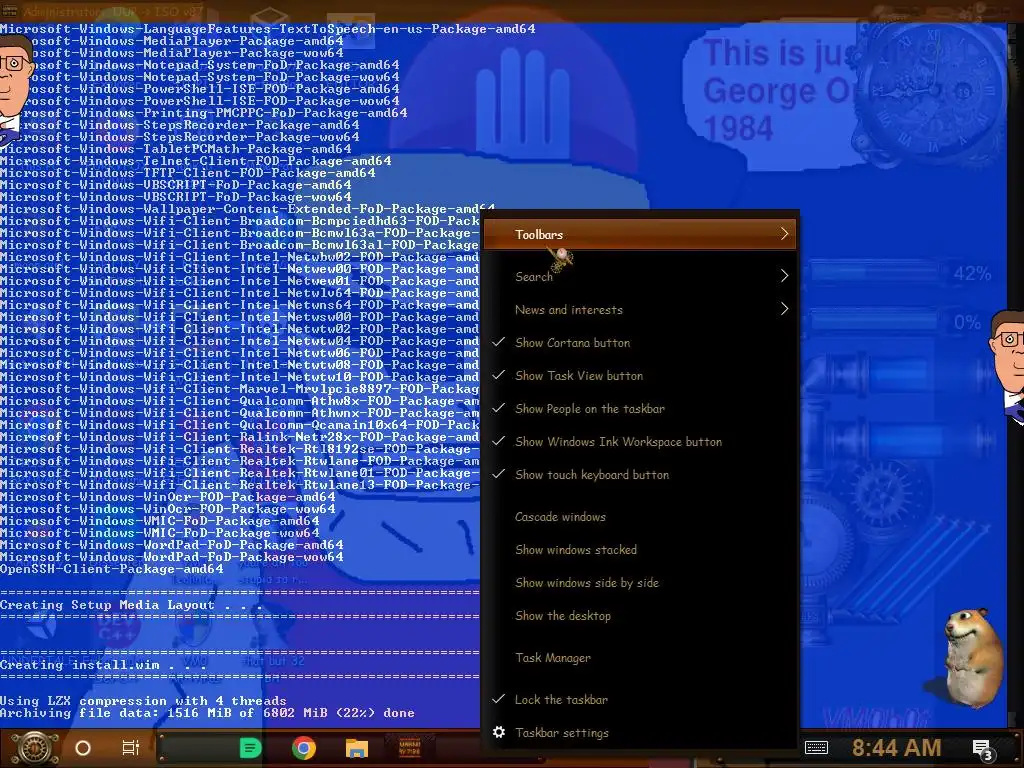This screenshot has width=1024, height=768.
Task: Open the Search menu entry
Action: 640,276
